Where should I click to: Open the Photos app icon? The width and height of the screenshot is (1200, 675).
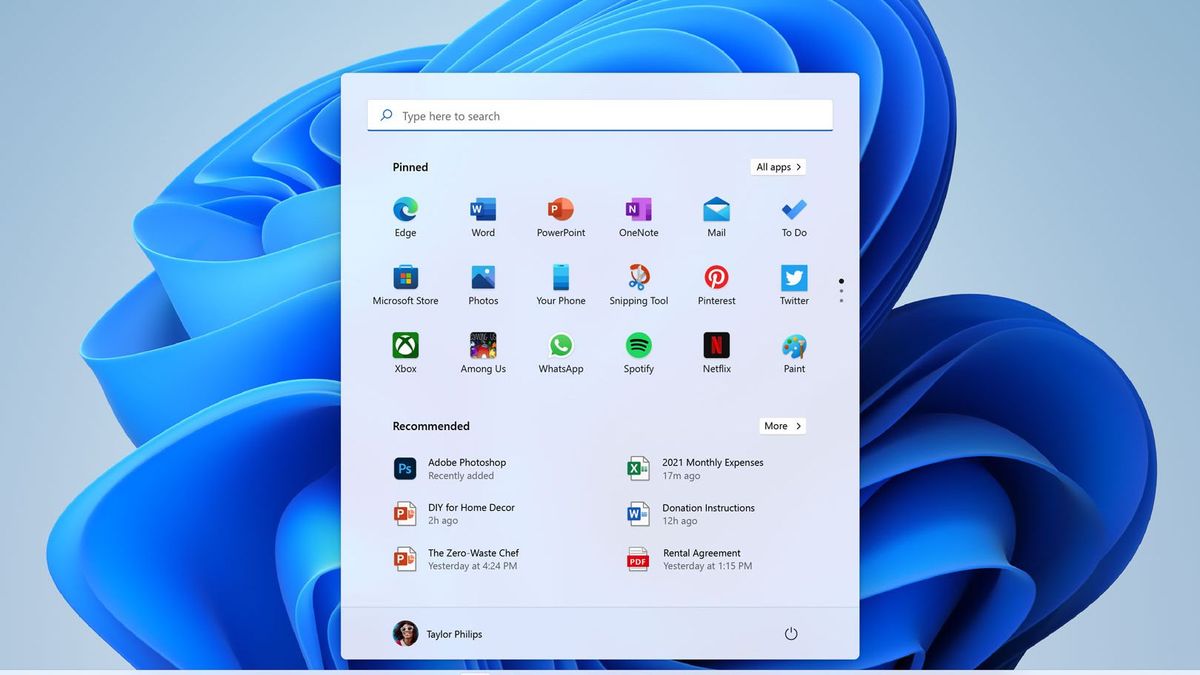point(483,278)
